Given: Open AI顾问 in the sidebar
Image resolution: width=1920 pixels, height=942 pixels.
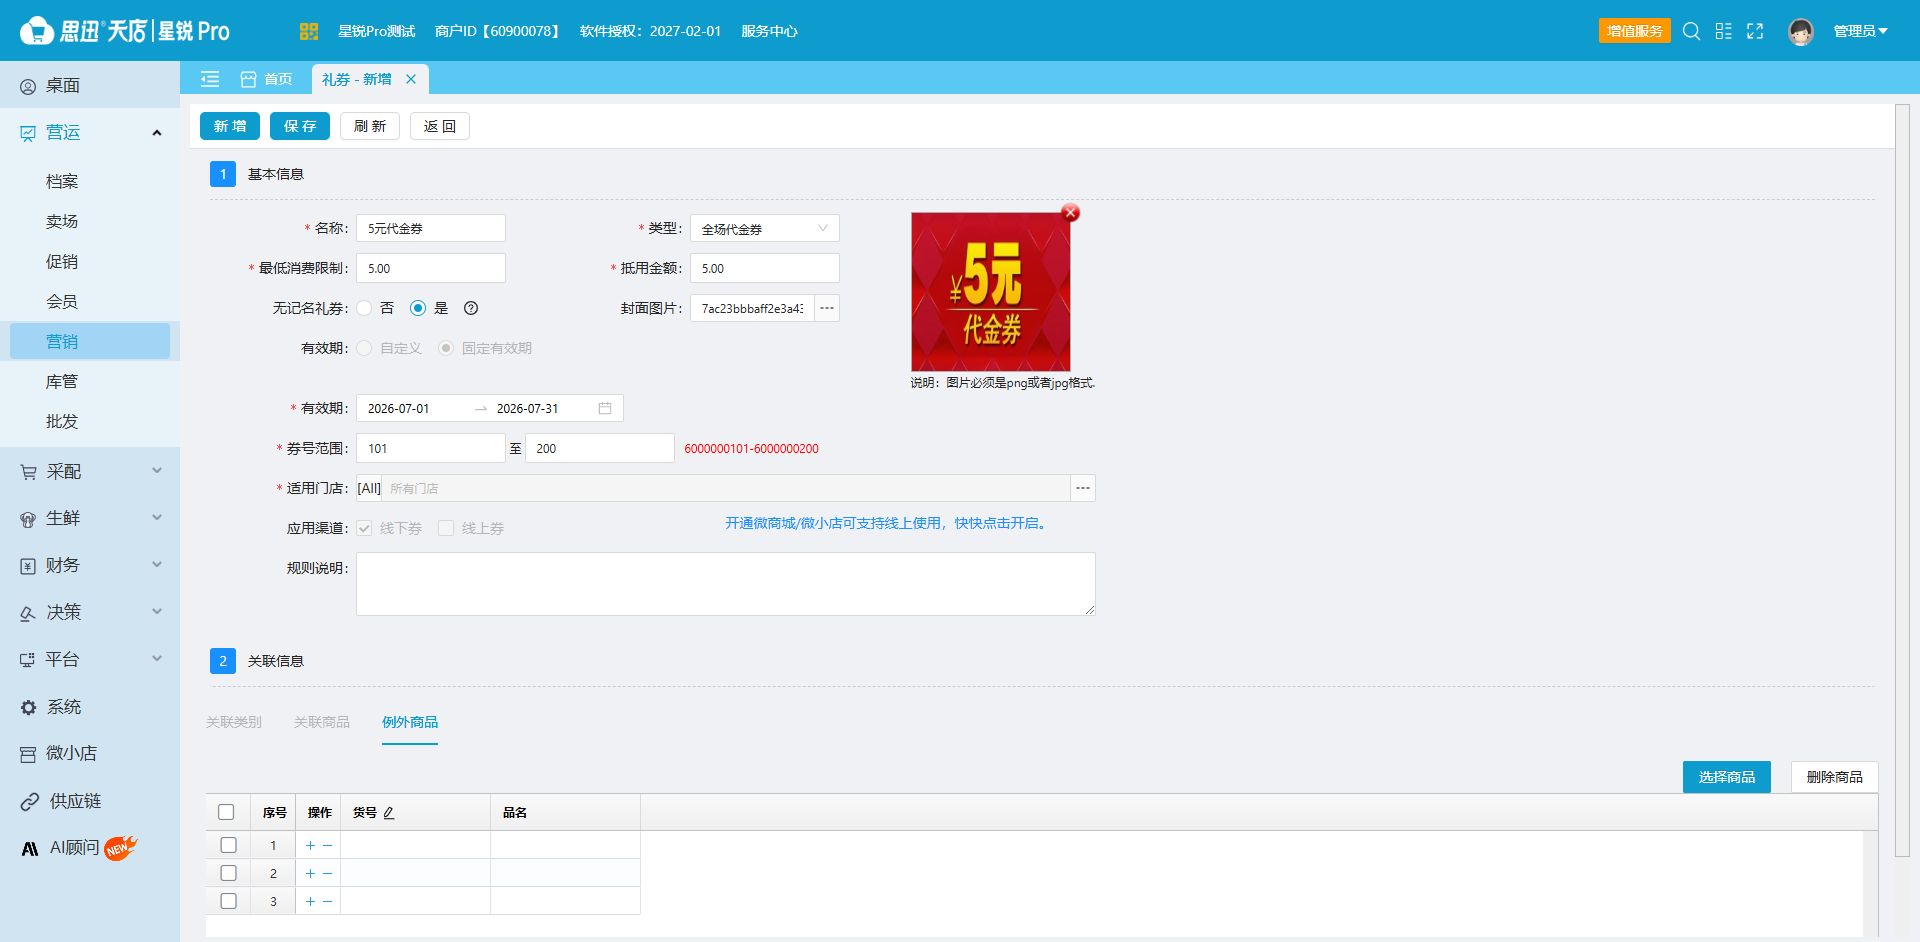Looking at the screenshot, I should pyautogui.click(x=90, y=848).
